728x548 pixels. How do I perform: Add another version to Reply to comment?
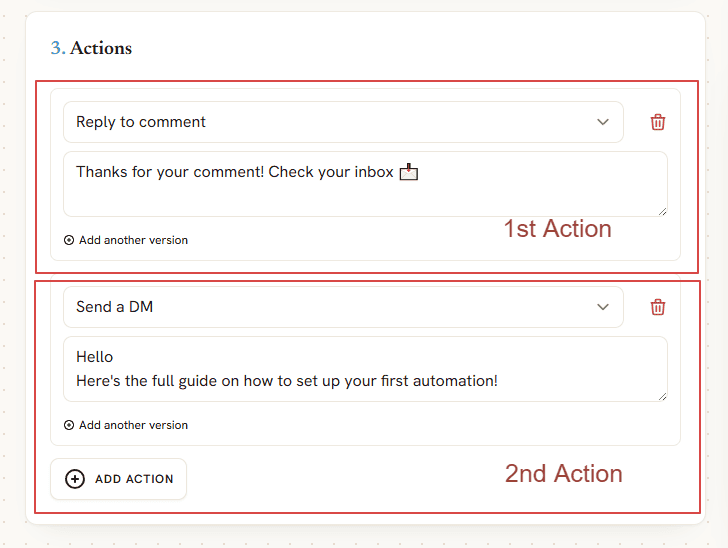(x=126, y=240)
